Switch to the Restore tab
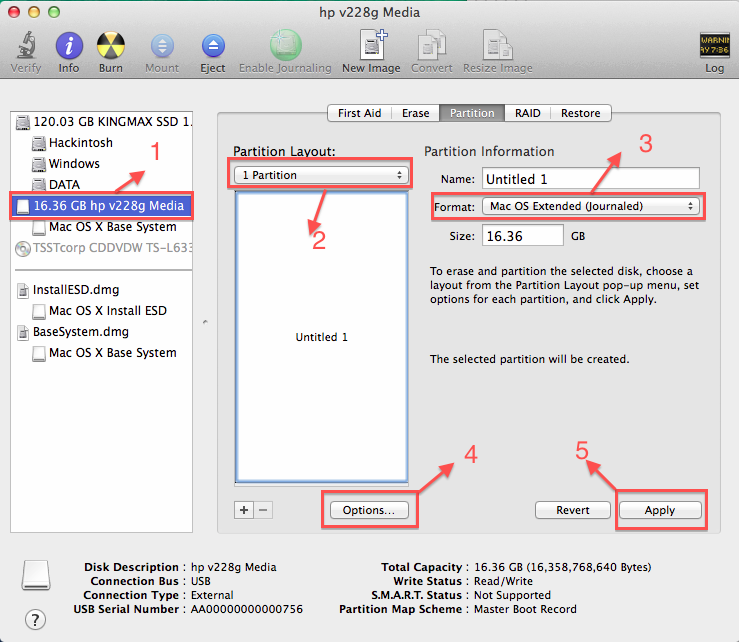Image resolution: width=739 pixels, height=642 pixels. click(x=581, y=113)
